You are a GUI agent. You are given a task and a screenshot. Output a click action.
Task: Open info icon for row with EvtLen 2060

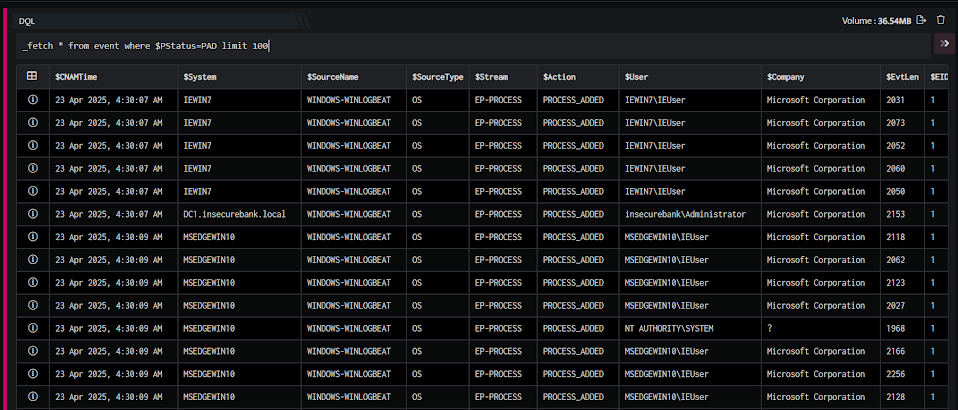coord(33,168)
